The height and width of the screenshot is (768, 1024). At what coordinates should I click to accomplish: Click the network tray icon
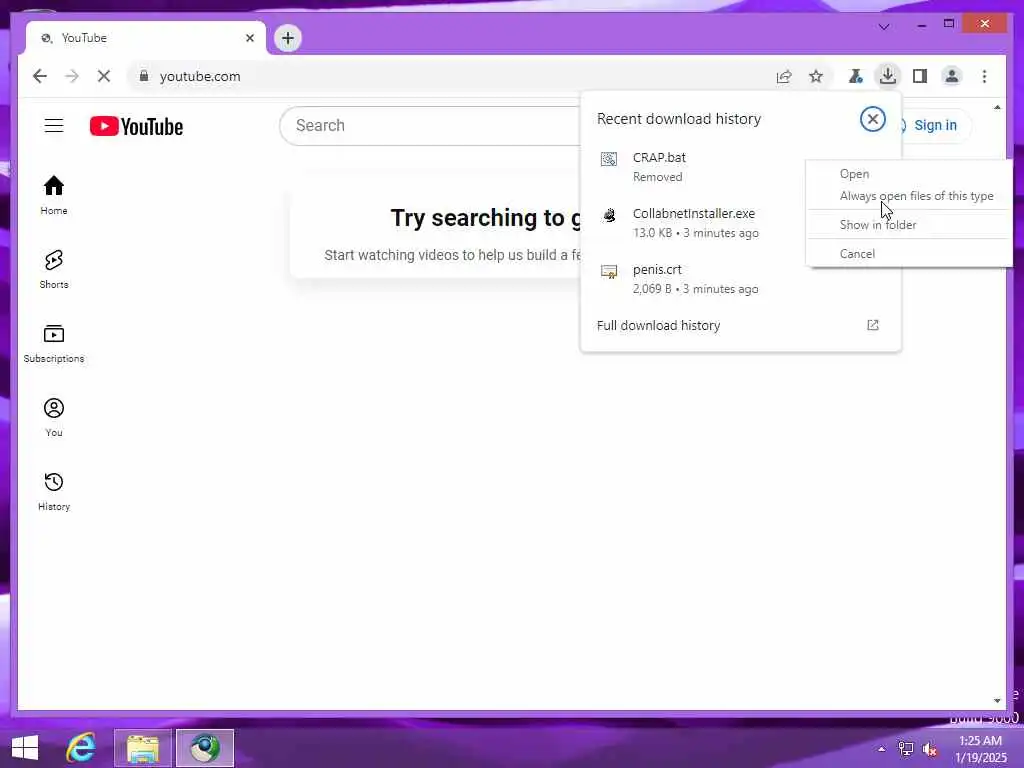click(906, 748)
